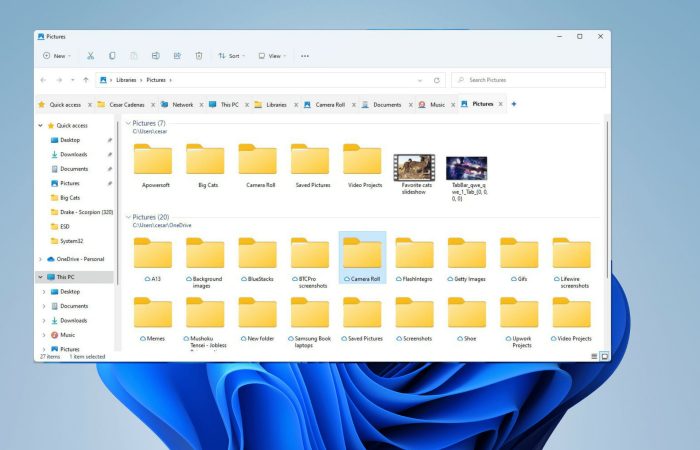Select Video Projects folder in Pictures (7)

[362, 165]
